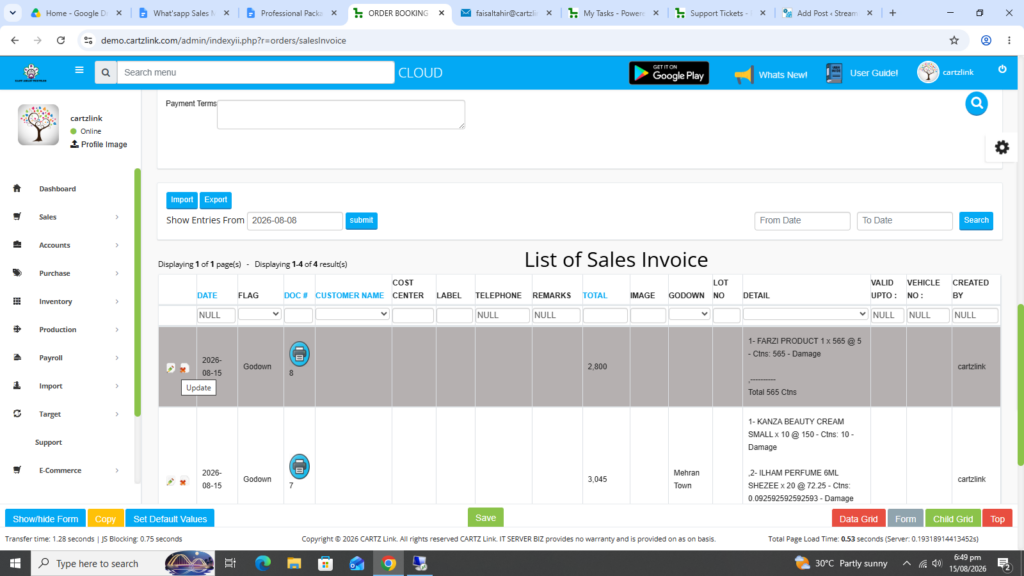Open File Explorer from taskbar
The image size is (1024, 576).
coord(294,563)
